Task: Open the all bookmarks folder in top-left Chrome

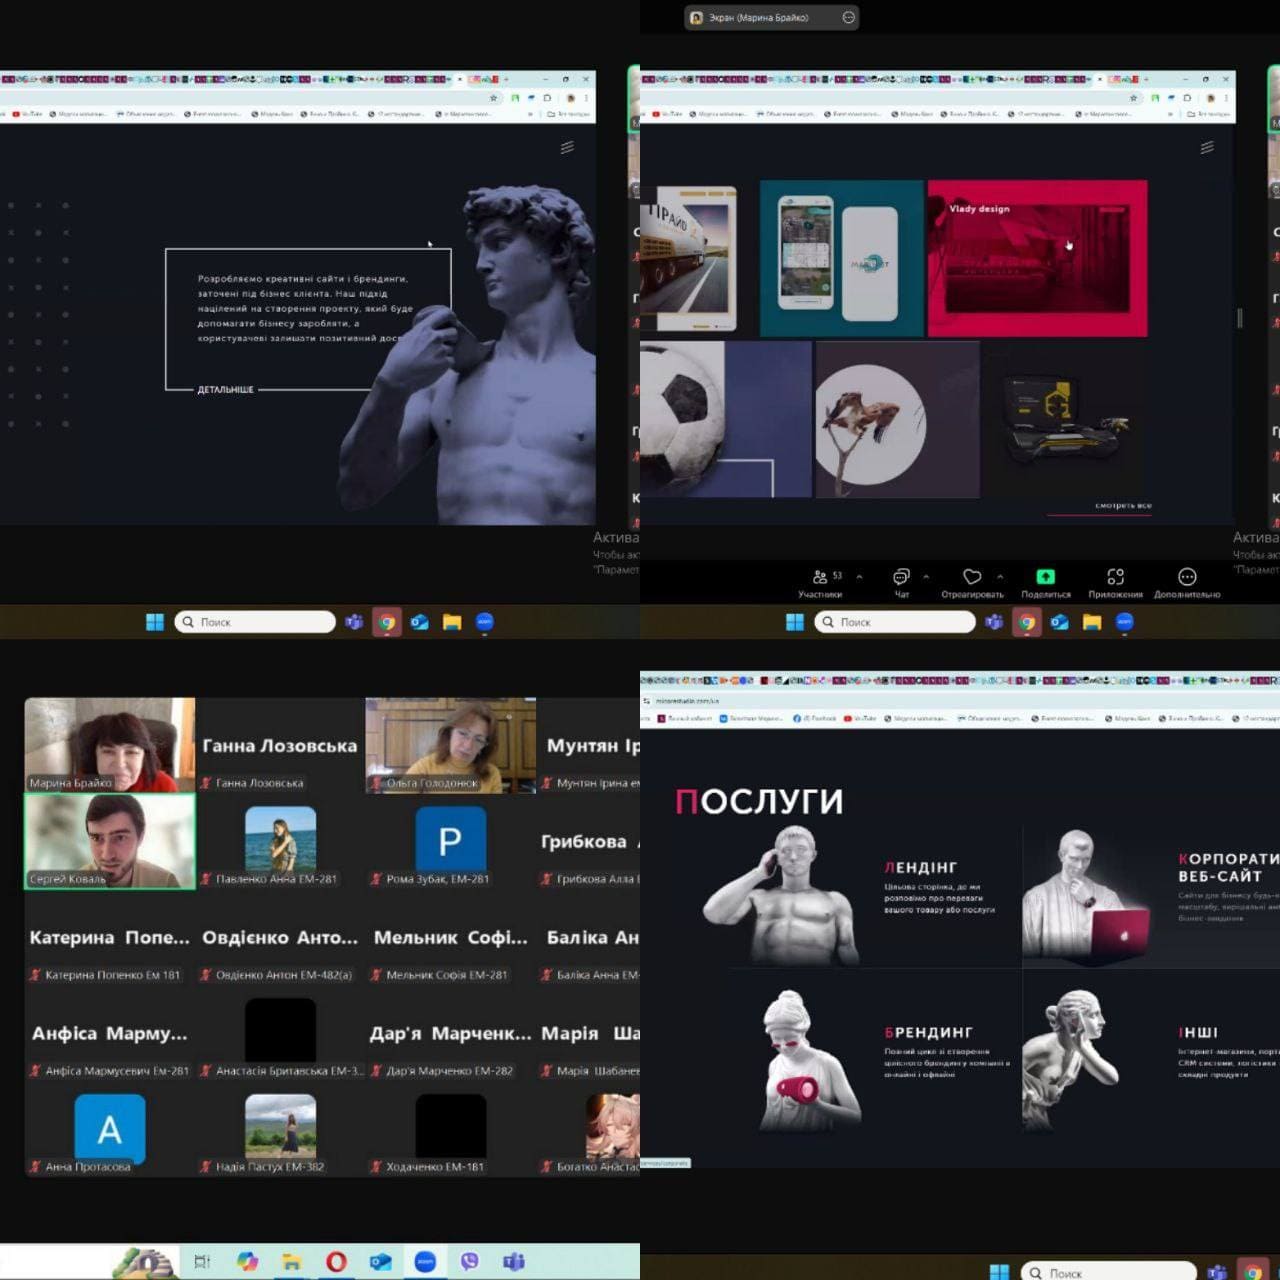Action: pyautogui.click(x=570, y=114)
